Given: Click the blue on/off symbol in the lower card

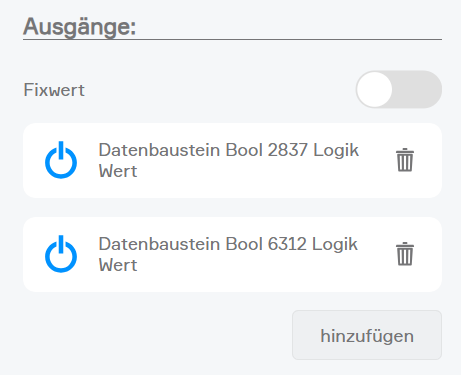Looking at the screenshot, I should pos(61,254).
